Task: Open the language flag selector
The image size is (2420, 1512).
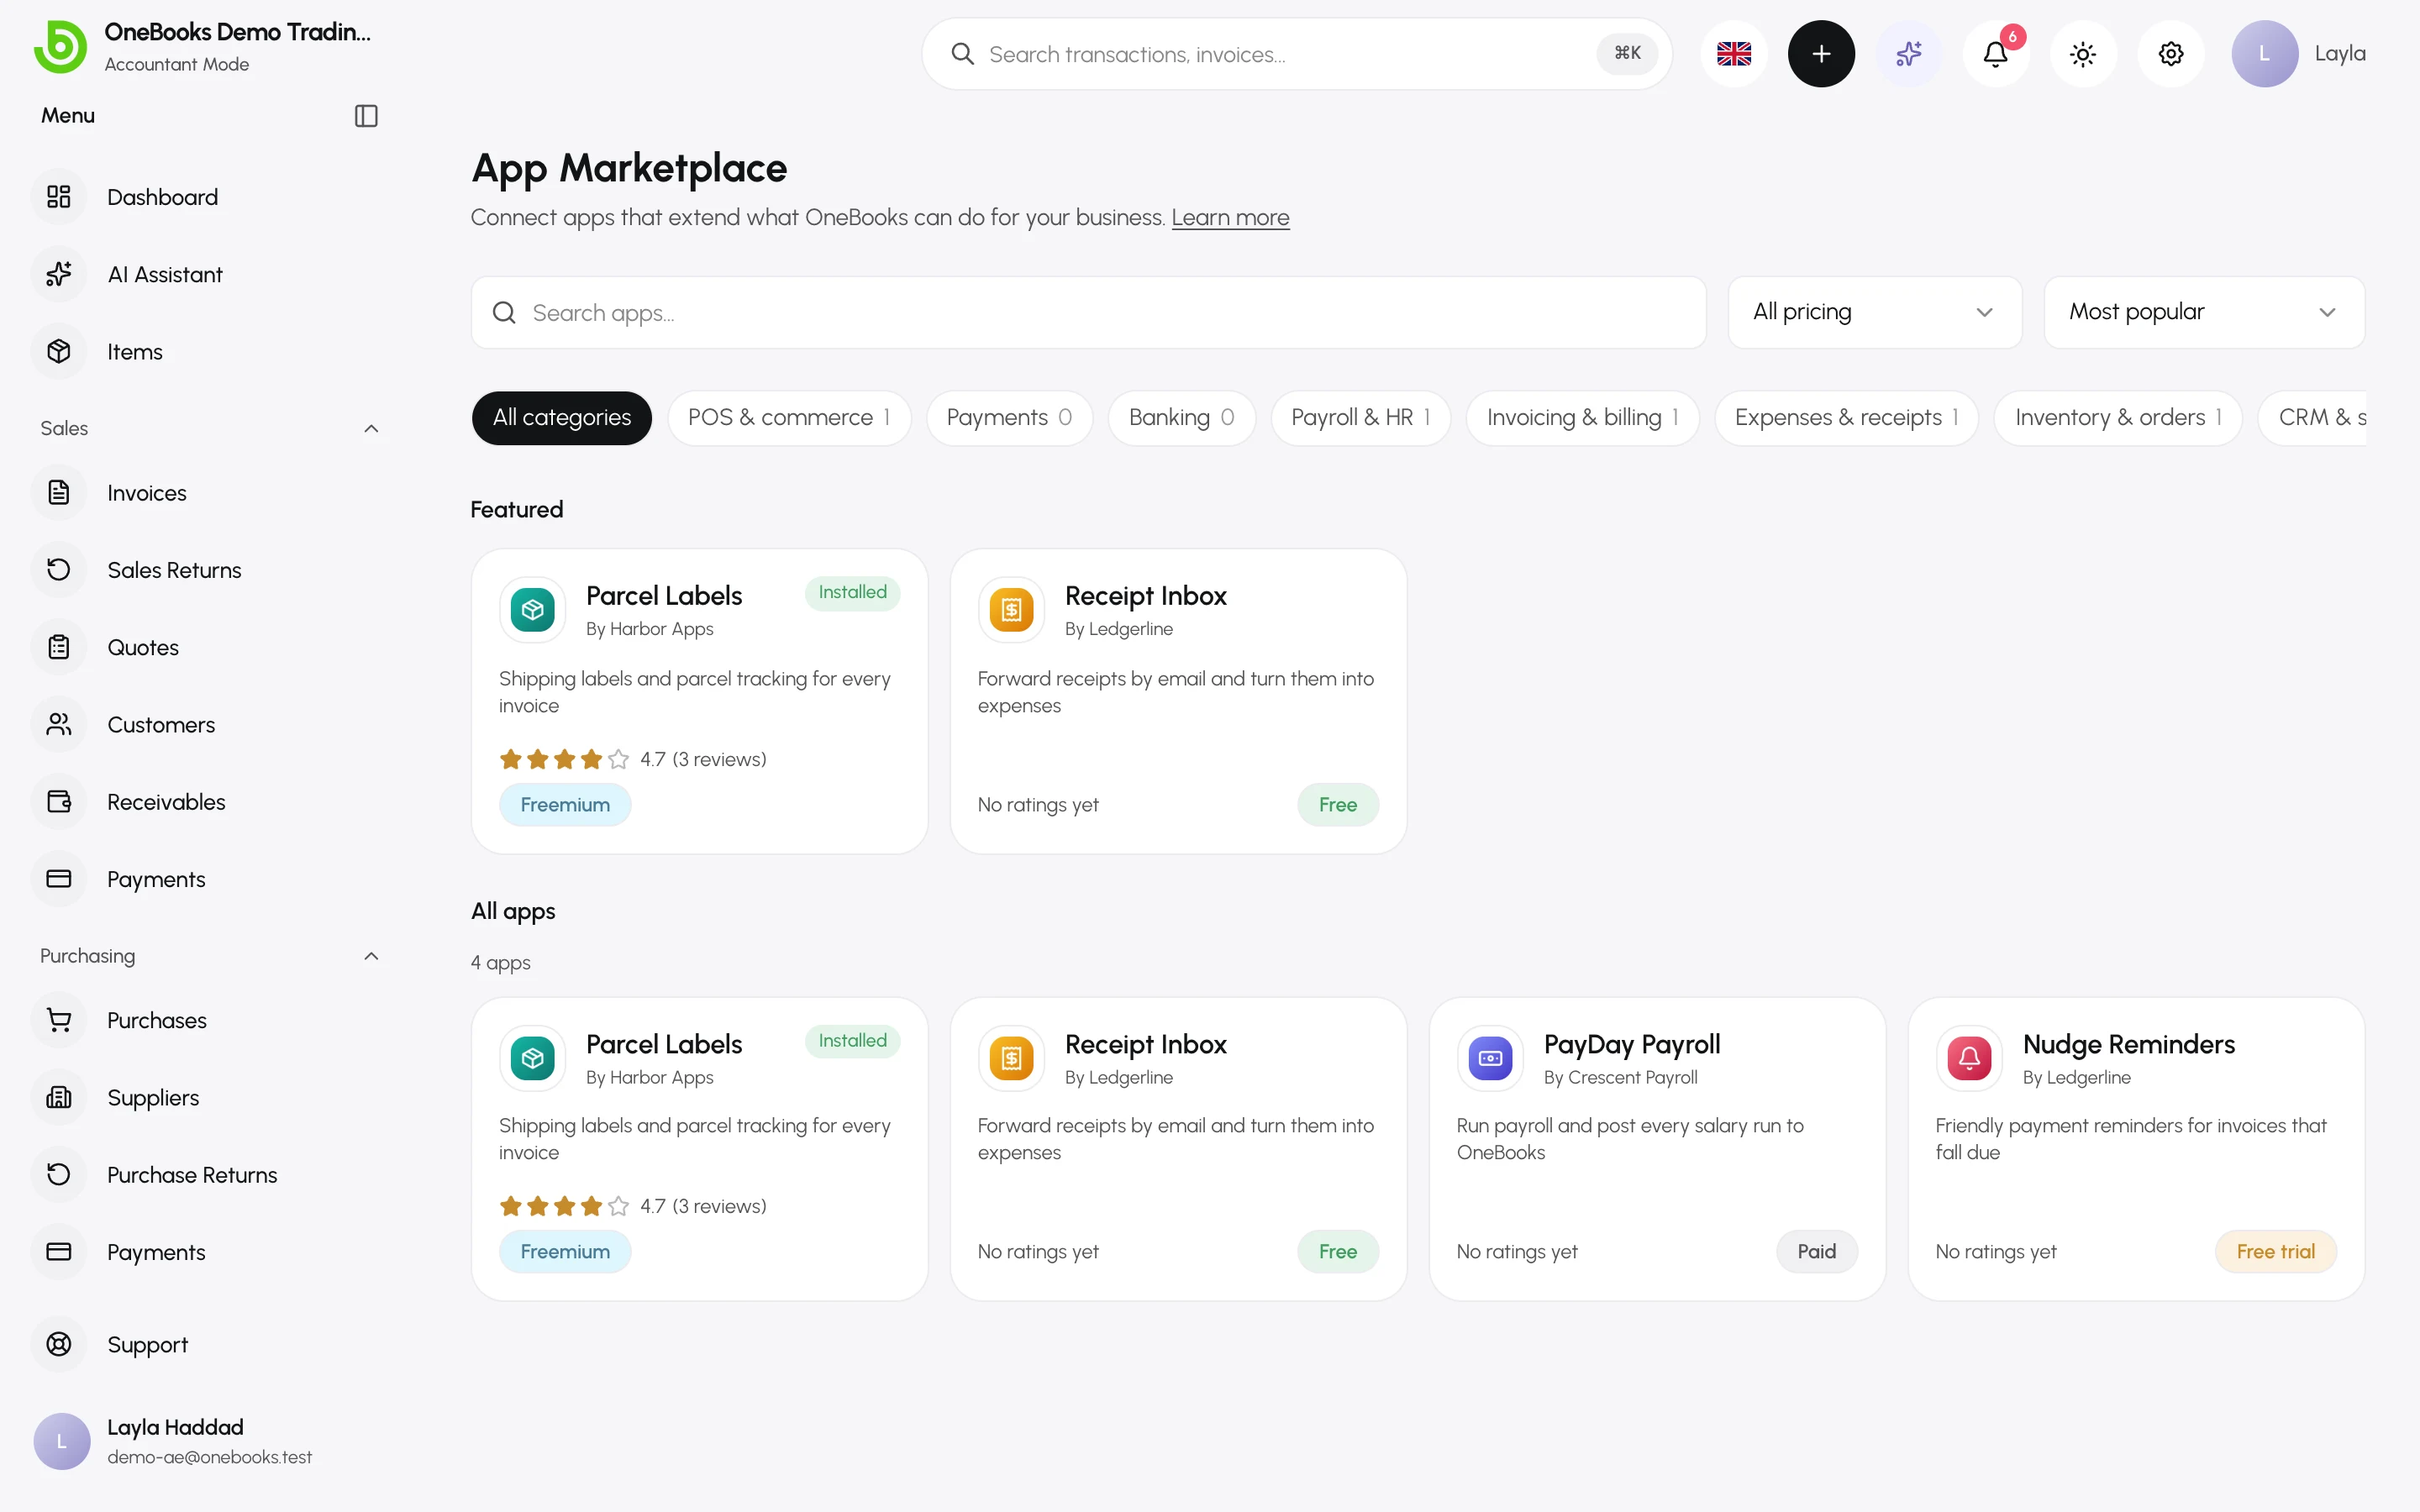Action: click(1733, 54)
